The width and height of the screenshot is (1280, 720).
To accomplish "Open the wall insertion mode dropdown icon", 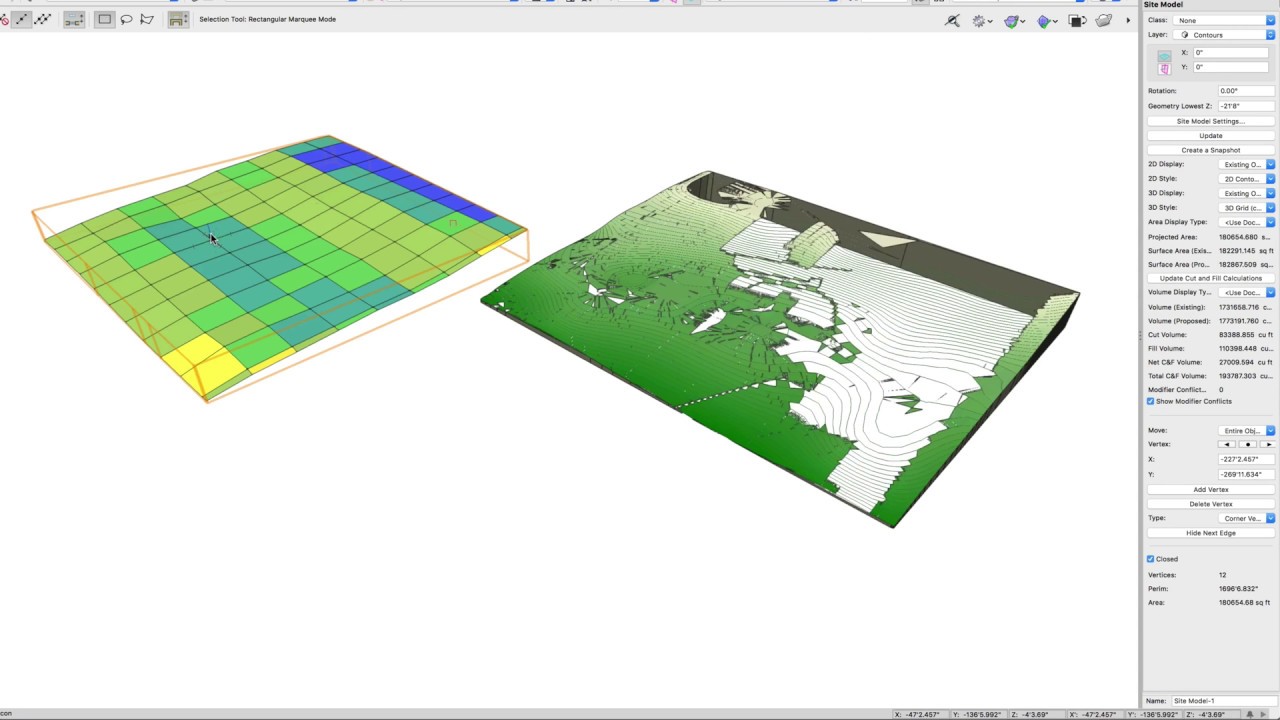I will [x=177, y=19].
